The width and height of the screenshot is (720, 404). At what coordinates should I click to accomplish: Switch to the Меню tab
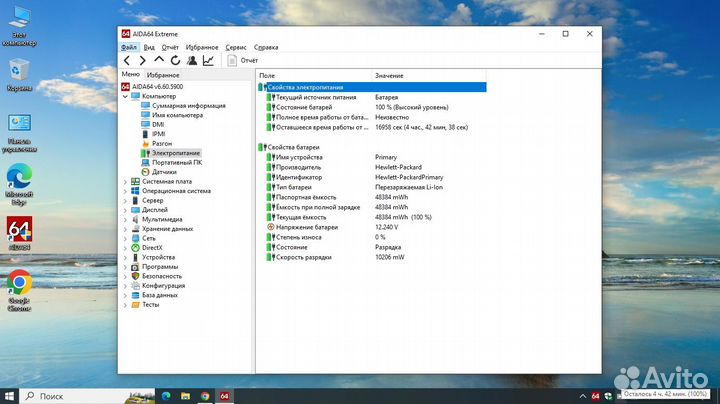click(130, 74)
